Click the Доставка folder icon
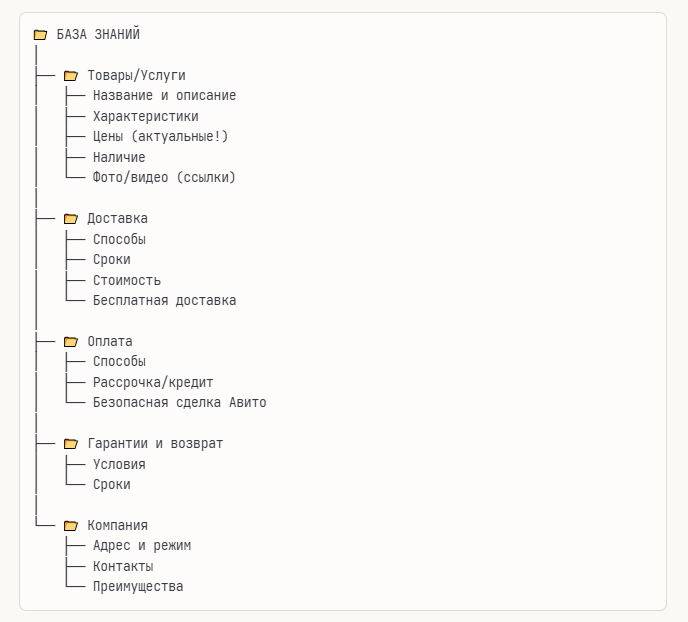 (x=71, y=219)
